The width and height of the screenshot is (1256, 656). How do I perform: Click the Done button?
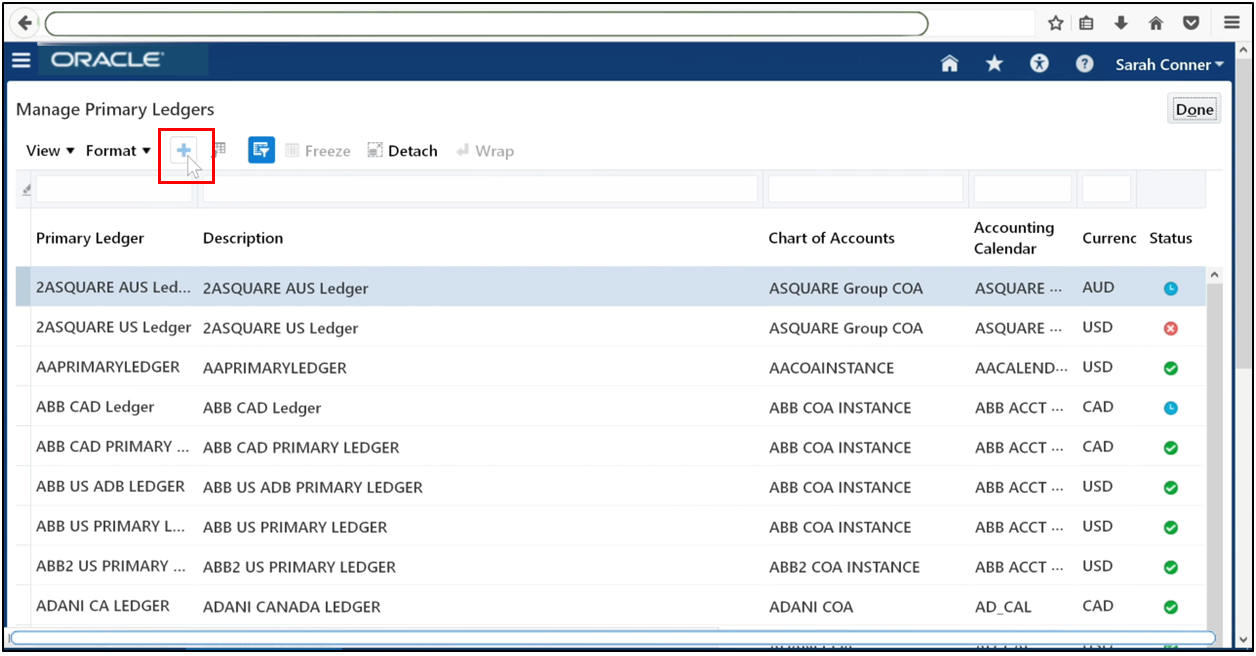point(1194,109)
